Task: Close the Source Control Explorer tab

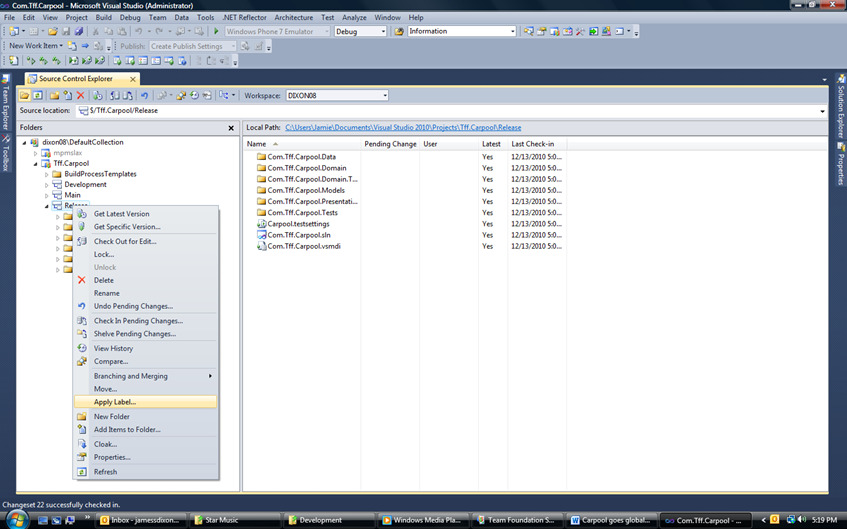Action: coord(132,79)
